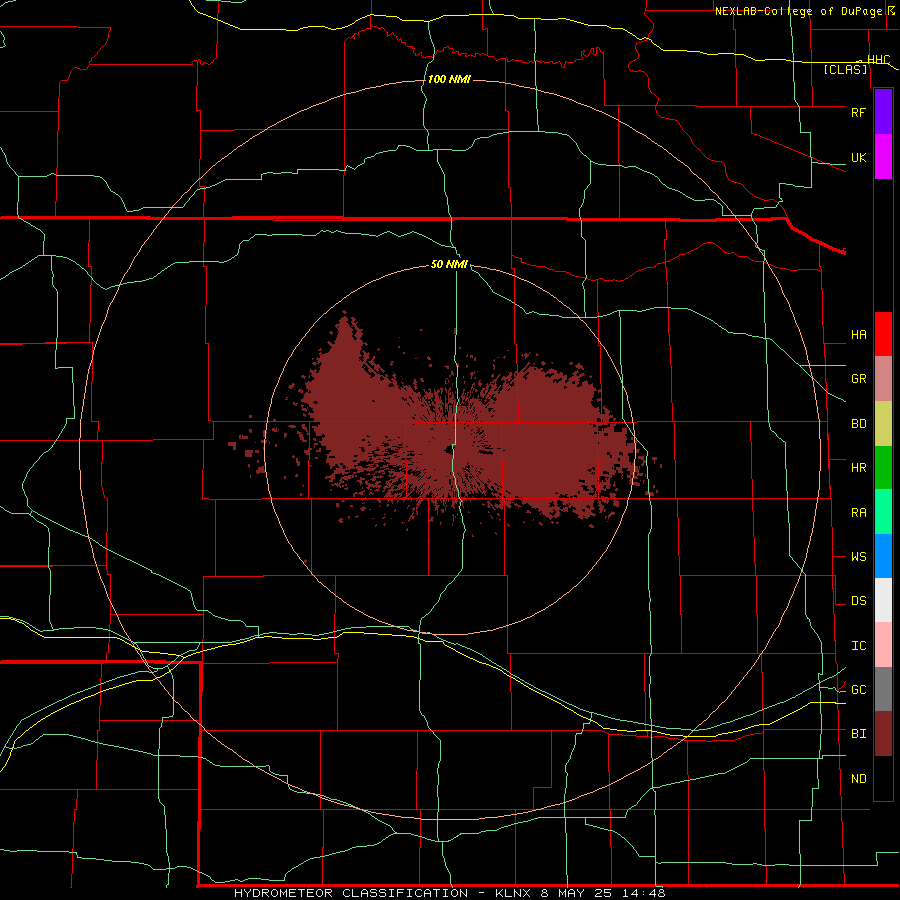Screen dimensions: 900x900
Task: Click the HR green legend swatch
Action: click(883, 468)
